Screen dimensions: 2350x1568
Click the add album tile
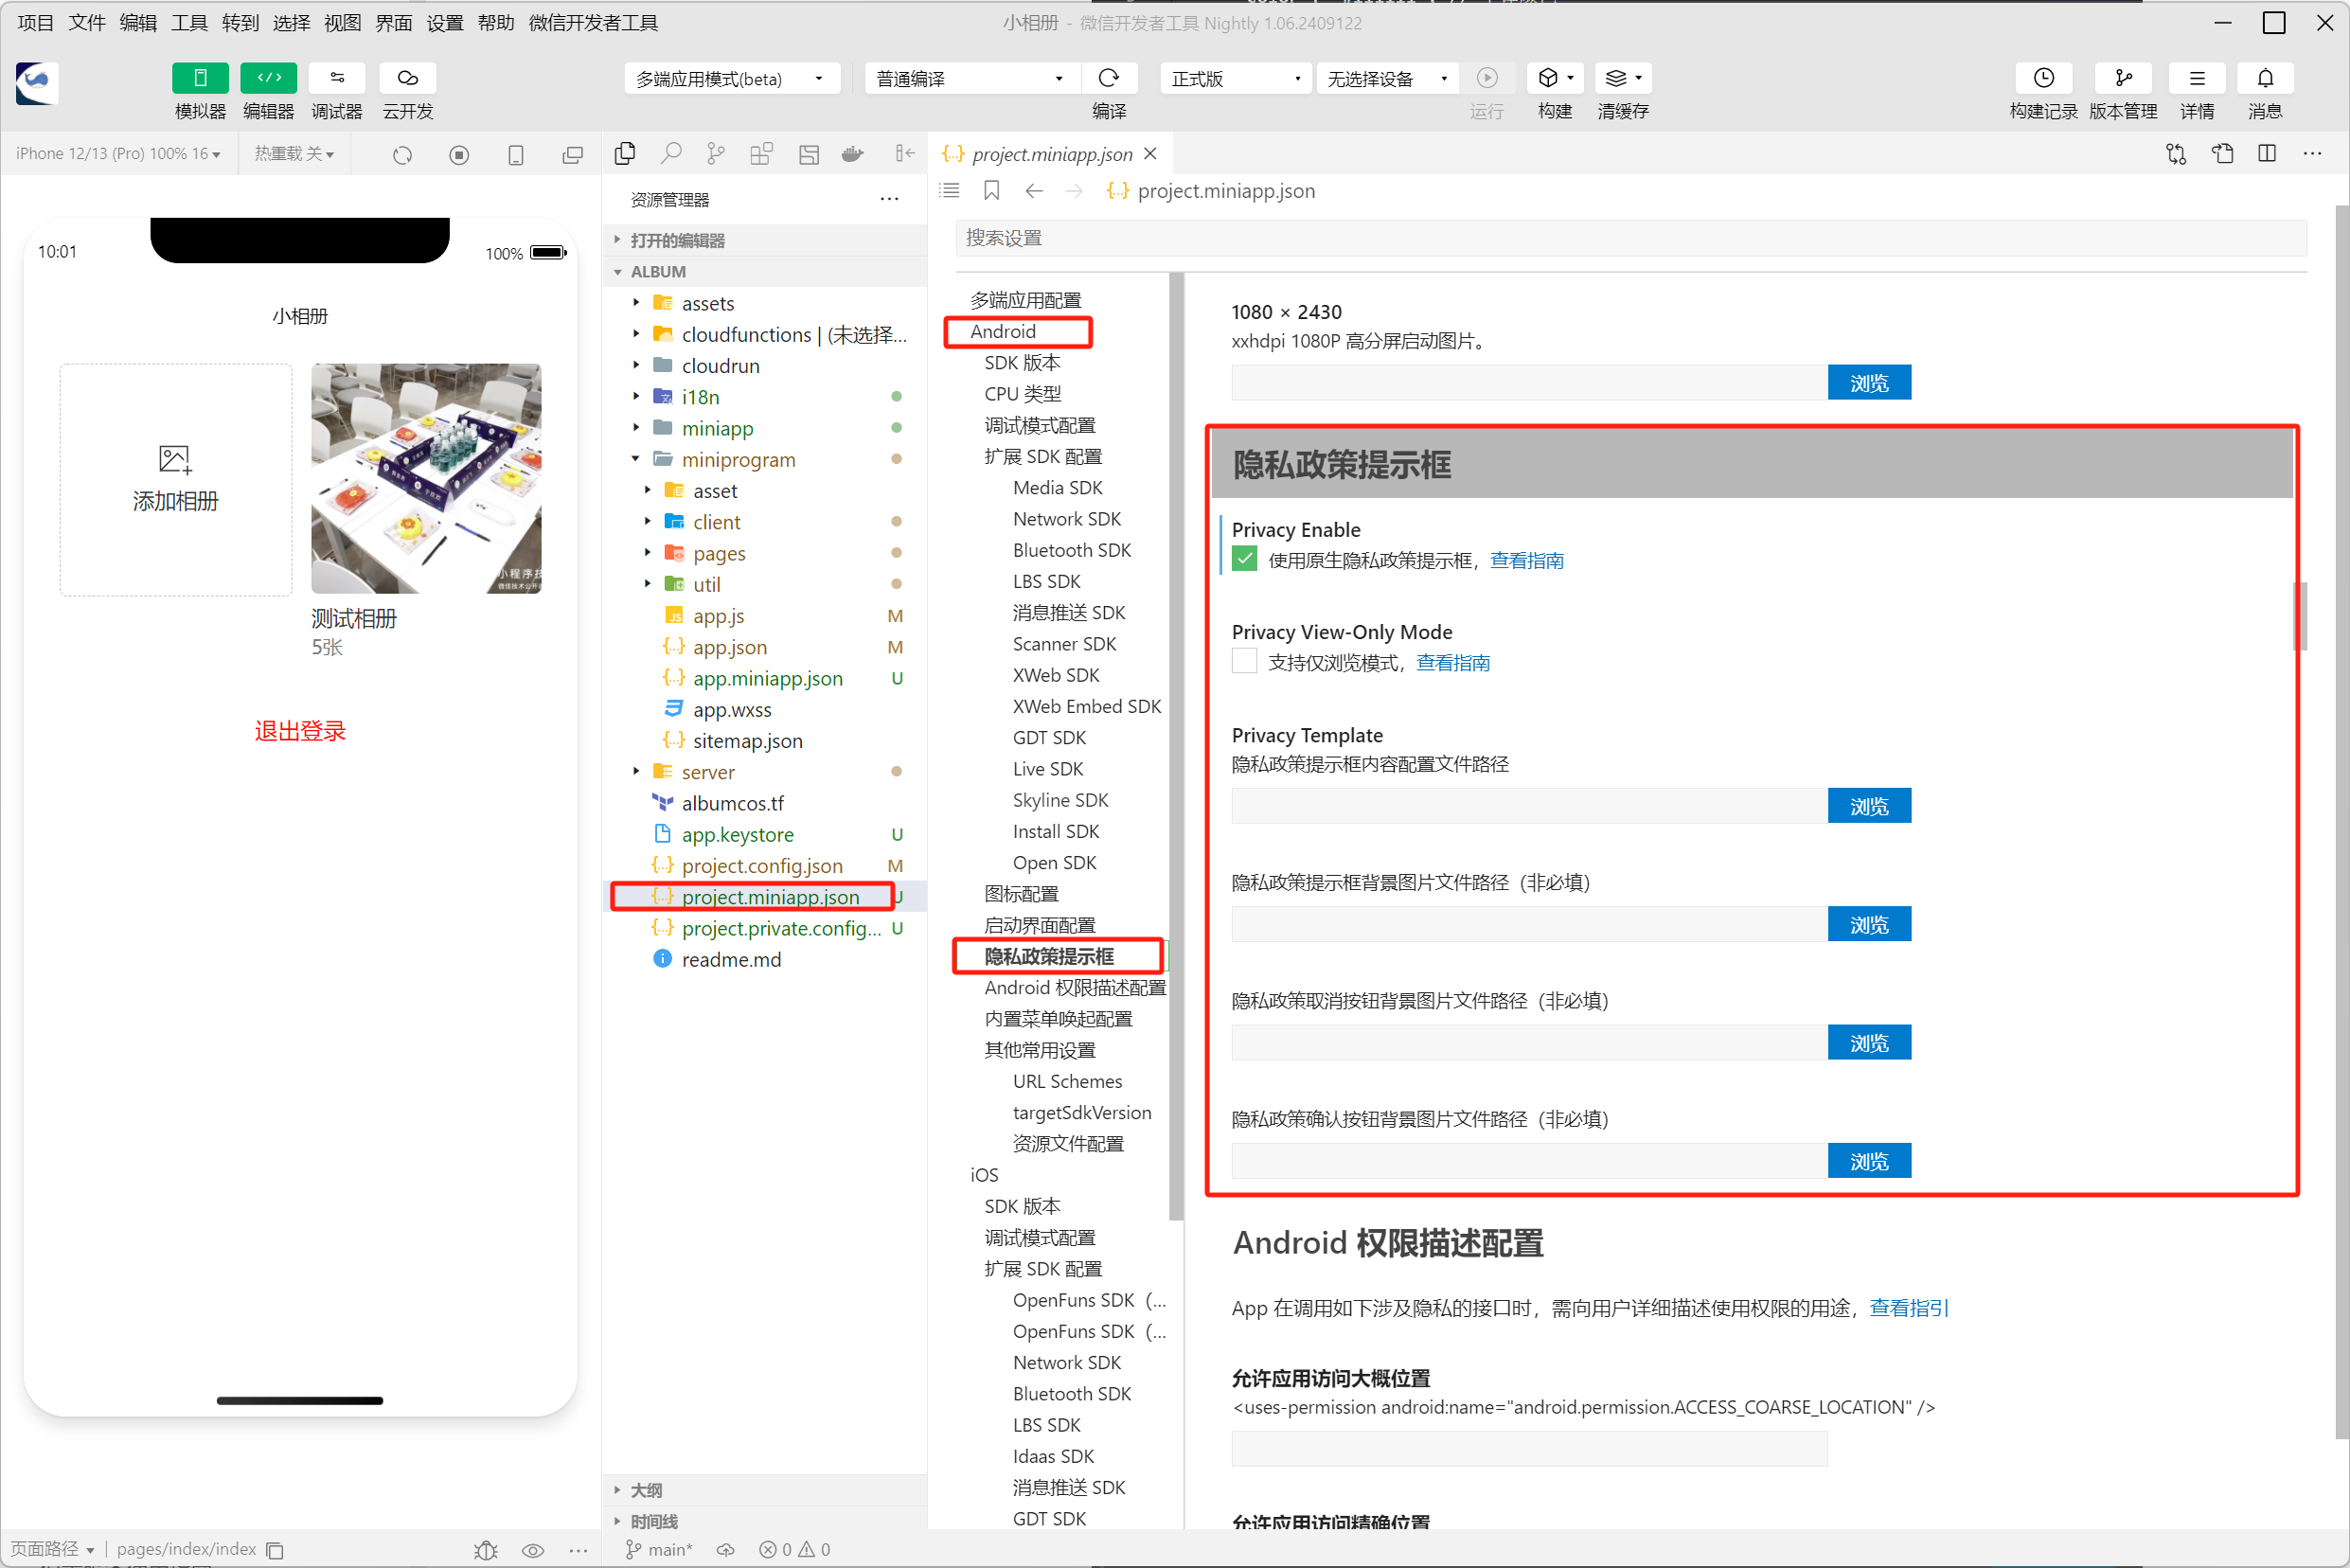[x=176, y=479]
